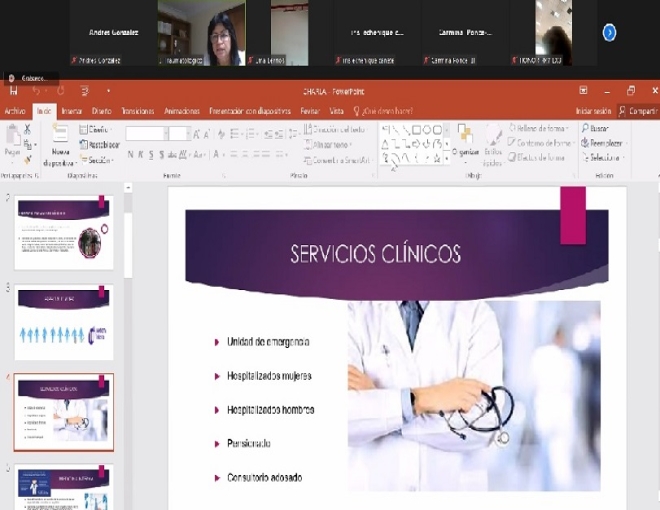Cut selection with the scissors icon
The image size is (660, 510).
click(27, 129)
